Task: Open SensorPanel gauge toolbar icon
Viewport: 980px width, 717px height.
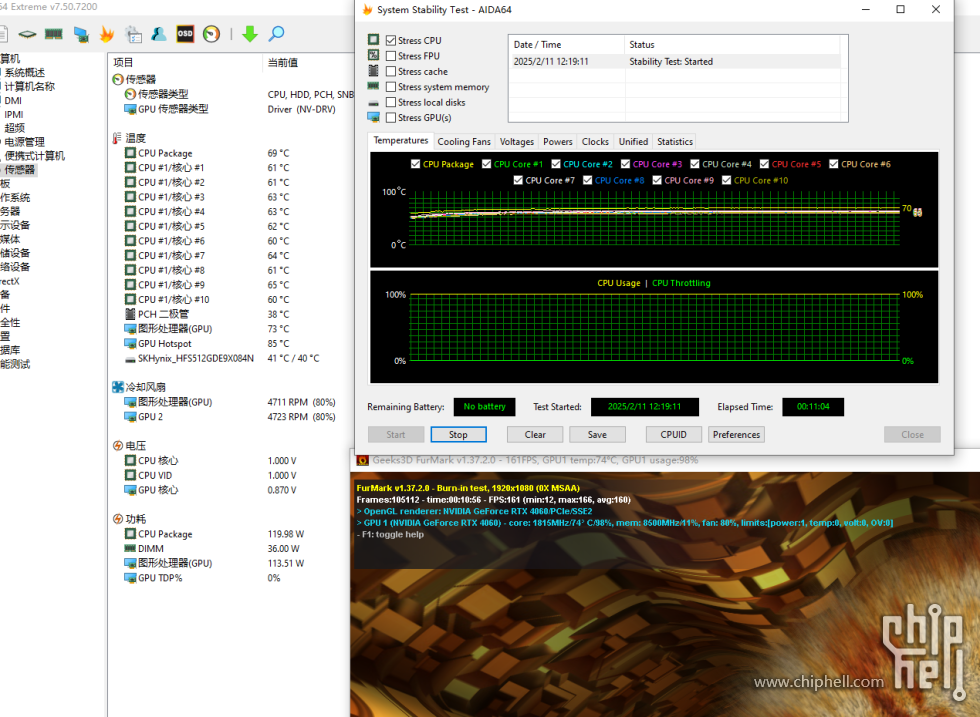Action: click(211, 34)
